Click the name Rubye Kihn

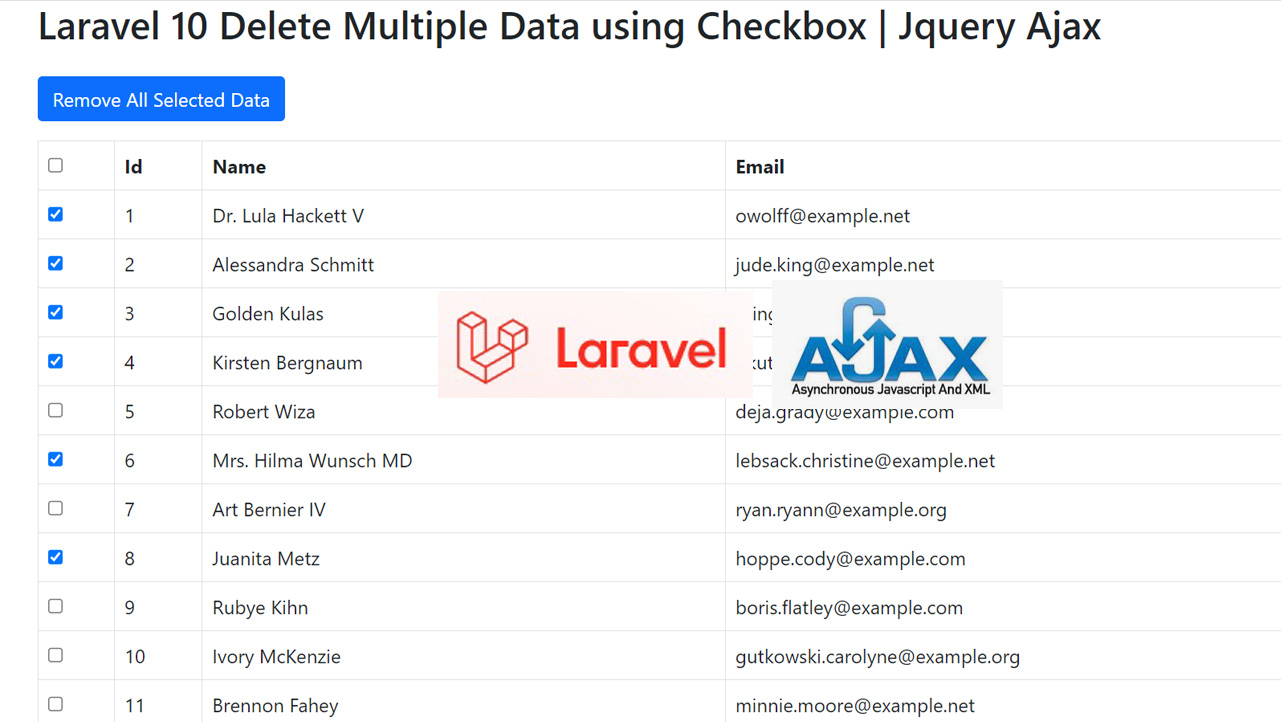point(260,608)
